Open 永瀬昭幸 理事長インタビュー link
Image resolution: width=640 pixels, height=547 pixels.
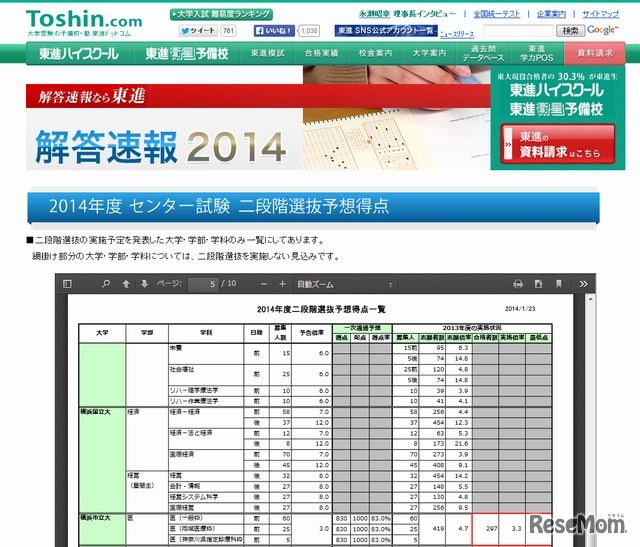coord(407,14)
